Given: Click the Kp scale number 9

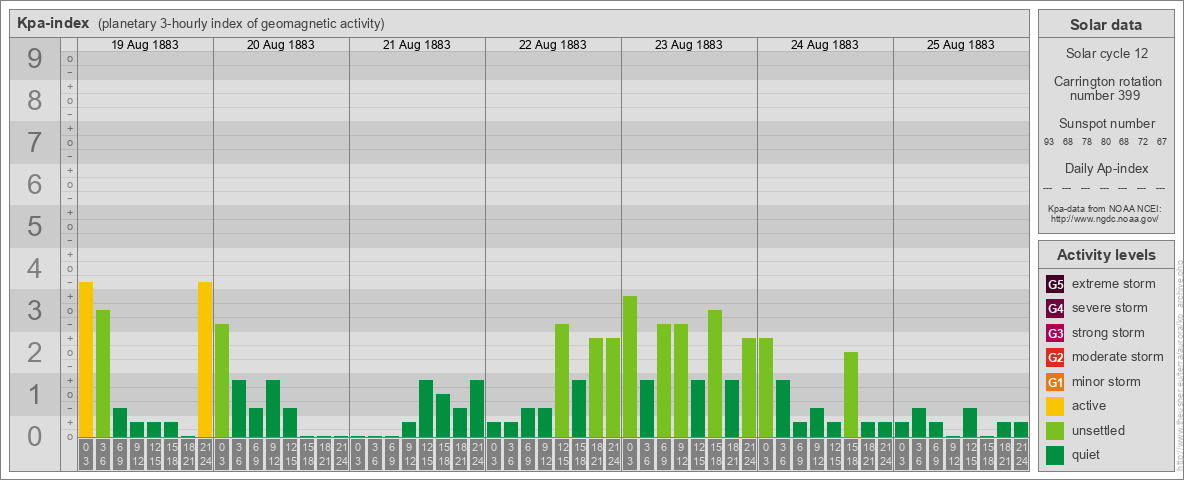Looking at the screenshot, I should (x=34, y=59).
